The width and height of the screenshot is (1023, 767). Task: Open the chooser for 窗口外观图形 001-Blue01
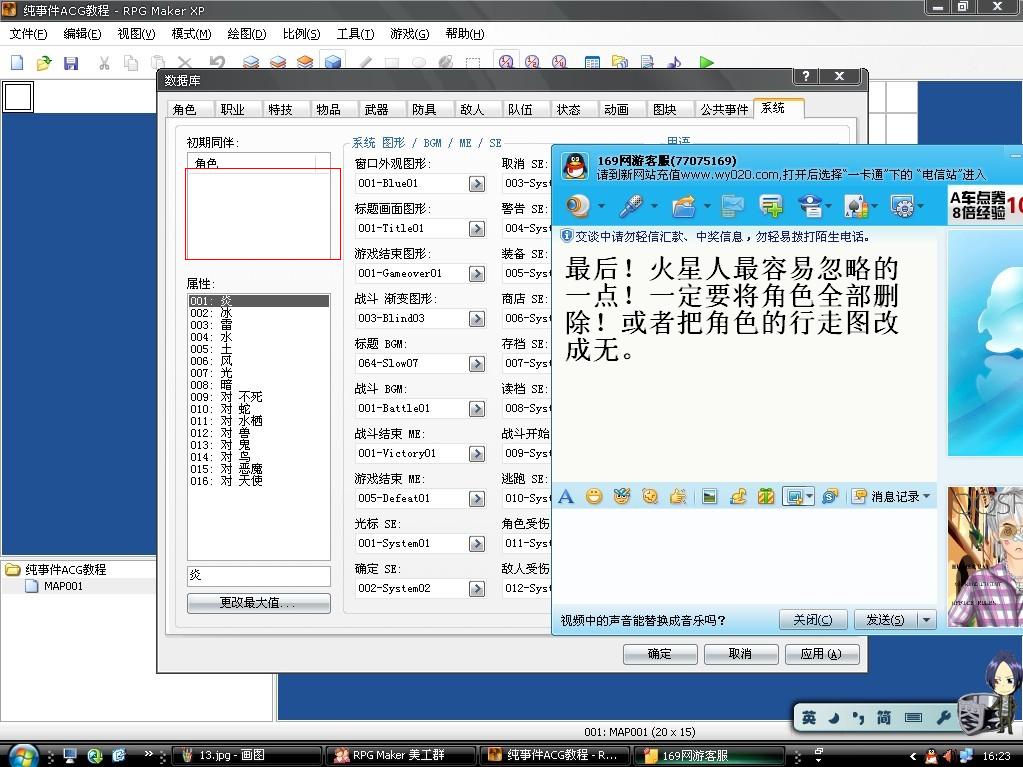point(477,184)
